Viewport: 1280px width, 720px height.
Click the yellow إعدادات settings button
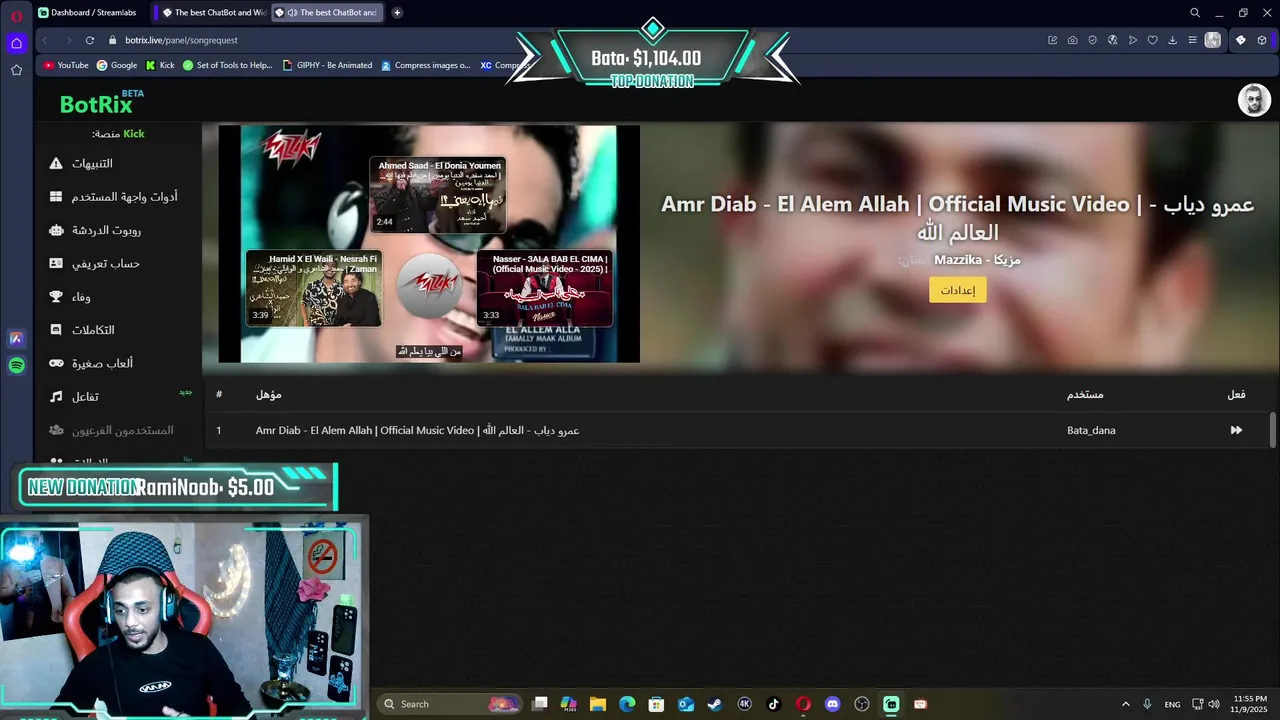pyautogui.click(x=958, y=290)
